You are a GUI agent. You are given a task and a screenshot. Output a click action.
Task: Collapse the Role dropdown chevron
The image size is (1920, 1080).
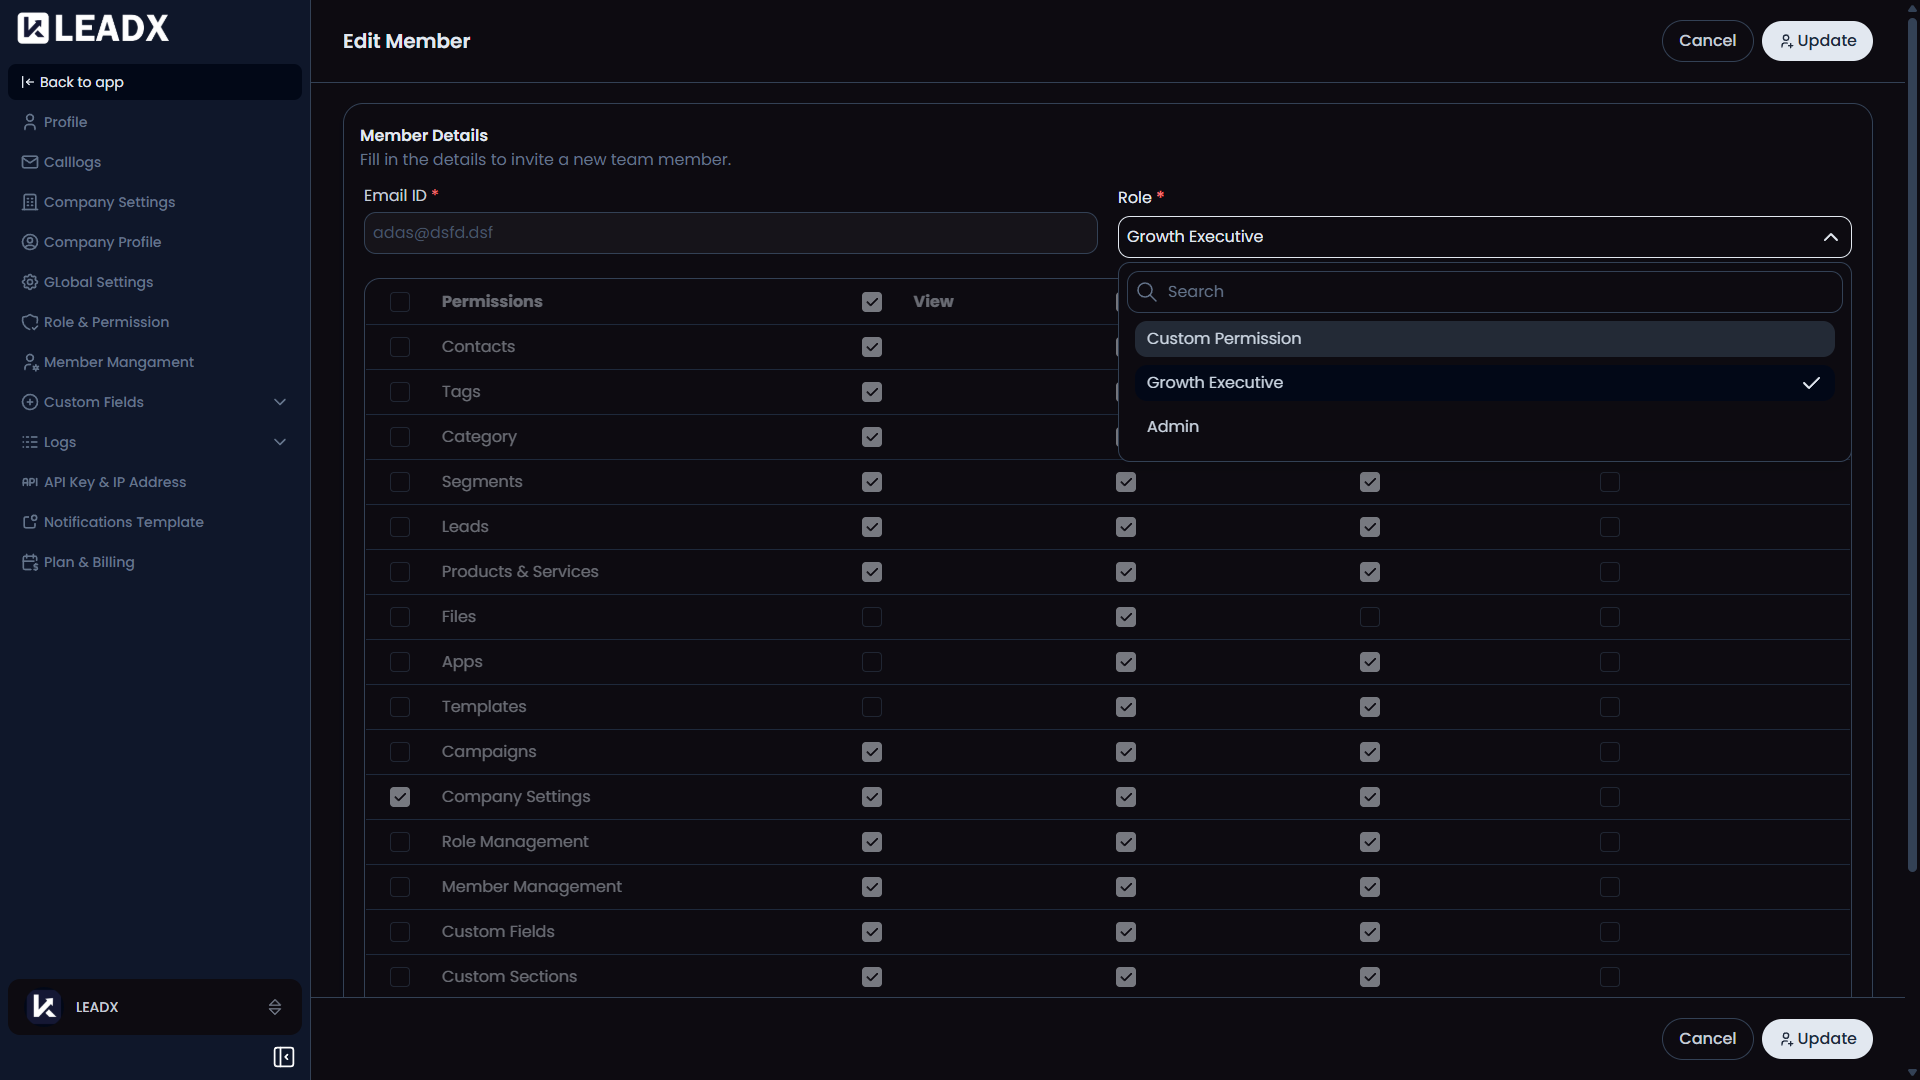tap(1830, 237)
